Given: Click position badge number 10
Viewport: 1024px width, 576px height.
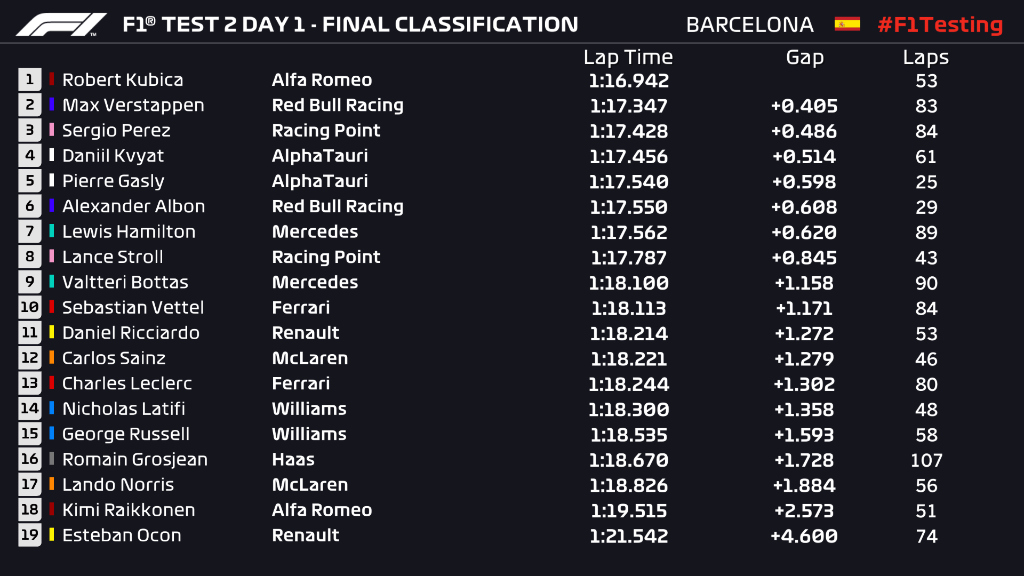Looking at the screenshot, I should [29, 308].
